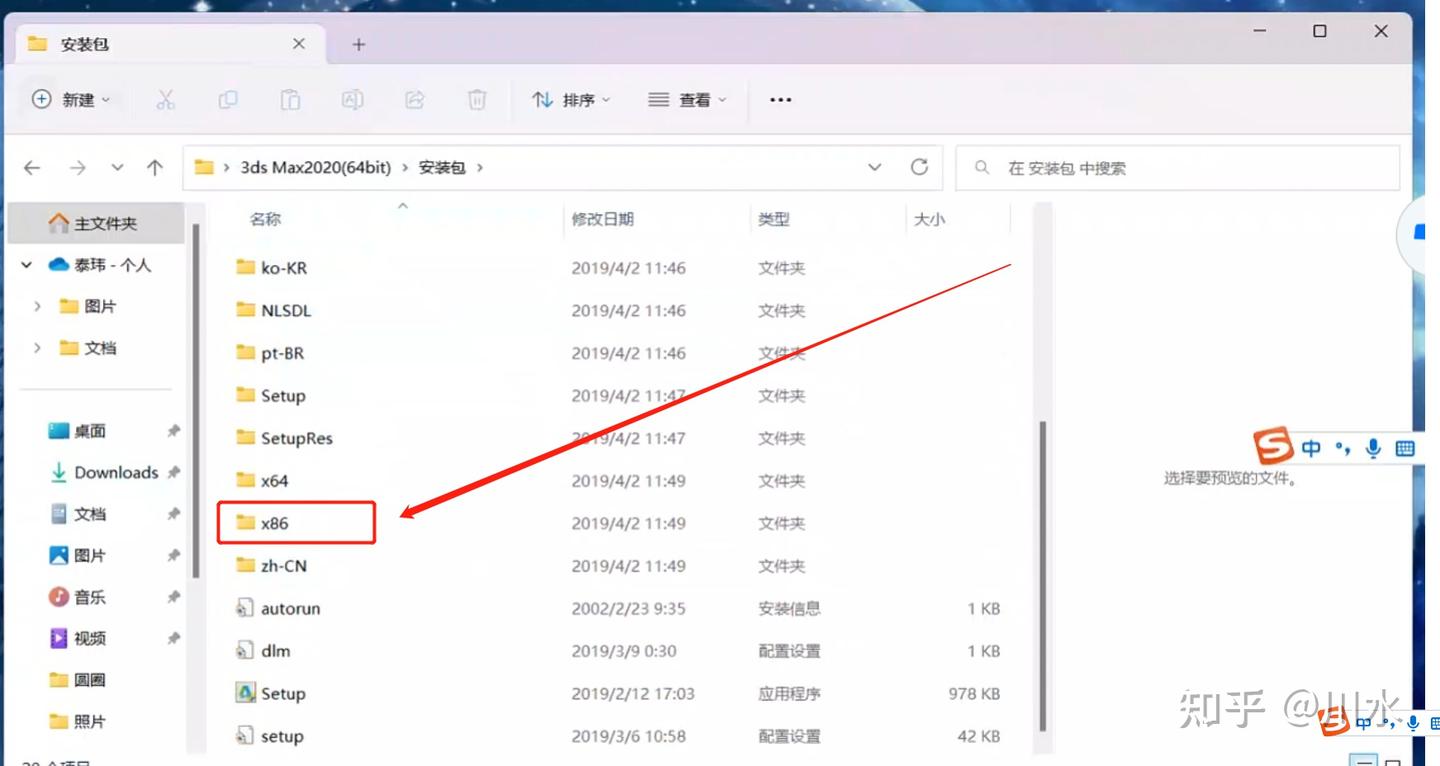Expand the 图片 folder under OneDrive

pos(38,306)
